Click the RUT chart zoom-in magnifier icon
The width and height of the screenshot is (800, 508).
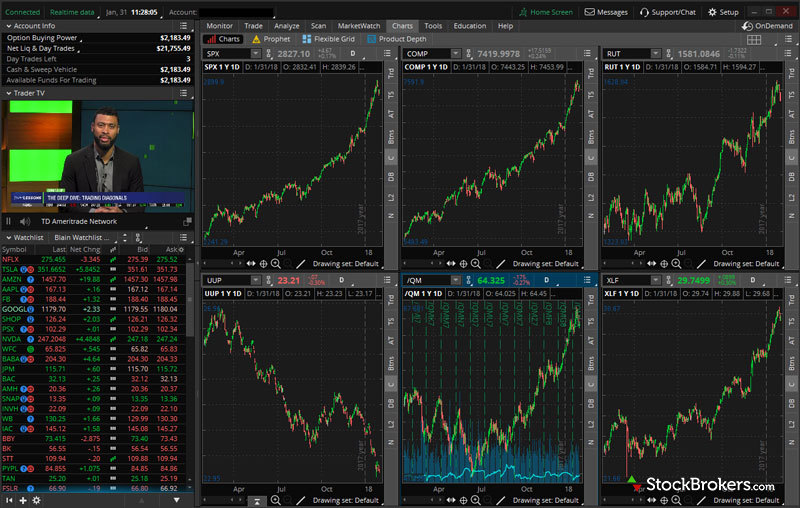click(x=676, y=264)
